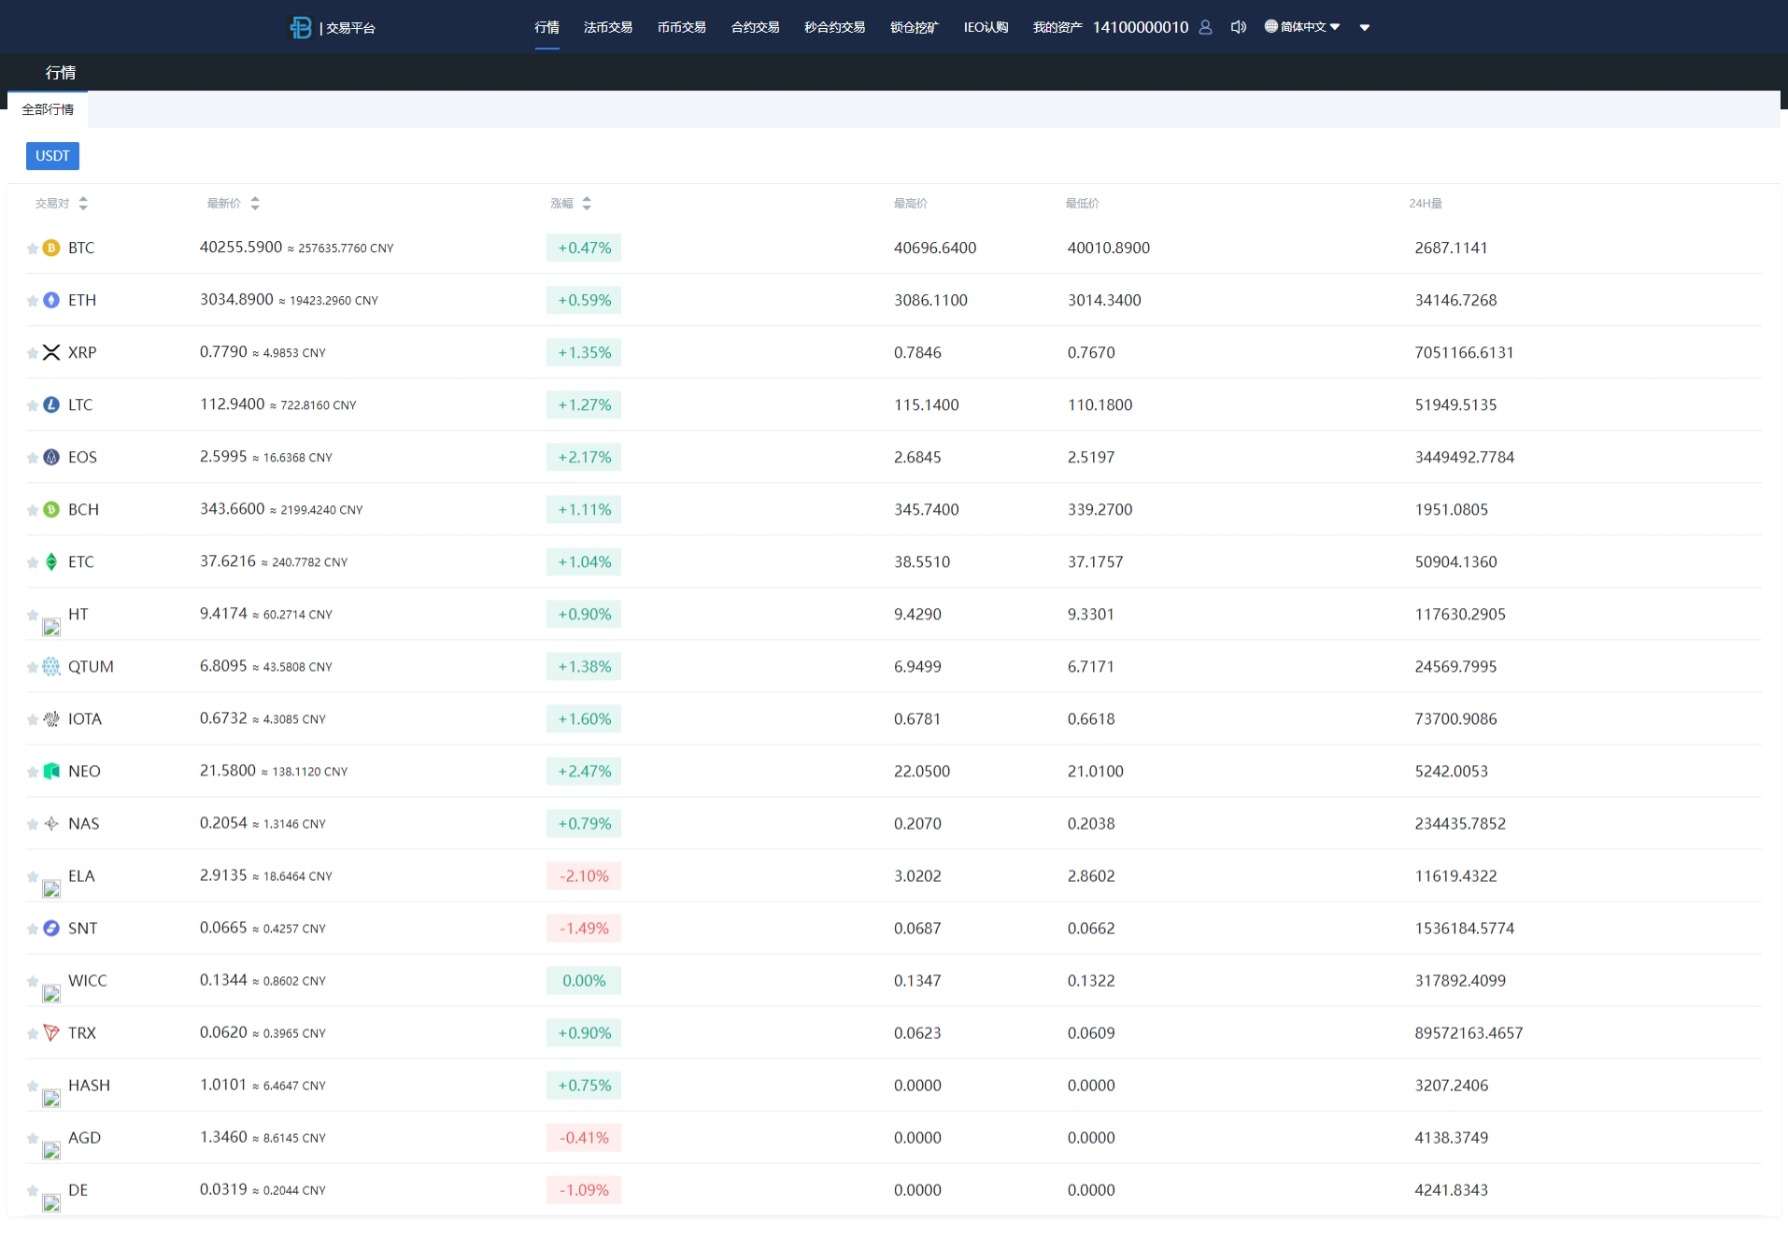The height and width of the screenshot is (1252, 1788).
Task: Open 我的资产 link in header
Action: coord(1056,27)
